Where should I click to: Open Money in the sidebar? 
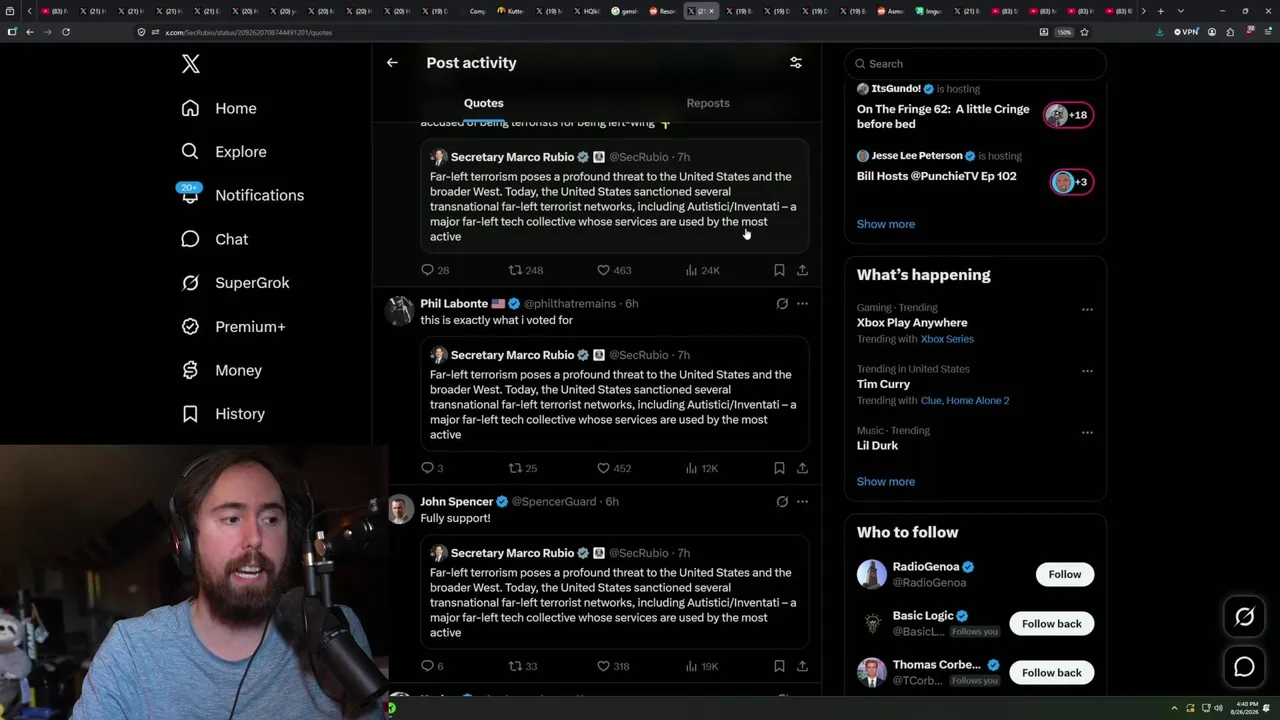221,370
